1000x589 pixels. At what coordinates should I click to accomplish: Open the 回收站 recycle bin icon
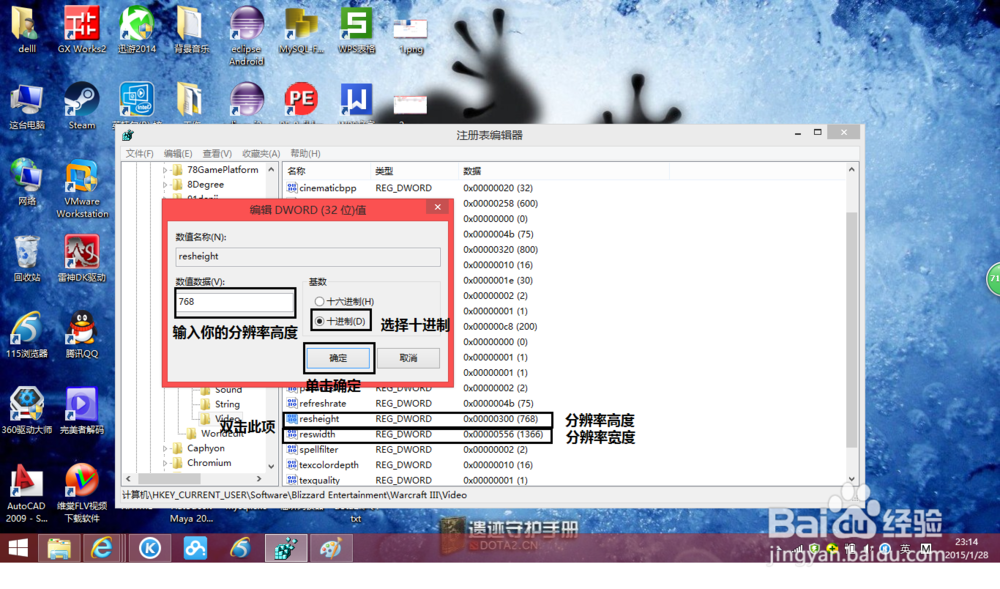tap(27, 259)
